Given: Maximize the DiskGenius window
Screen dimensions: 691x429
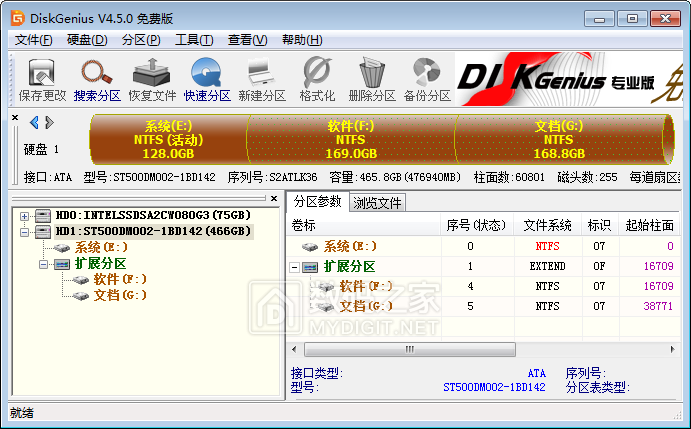Looking at the screenshot, I should click(632, 19).
